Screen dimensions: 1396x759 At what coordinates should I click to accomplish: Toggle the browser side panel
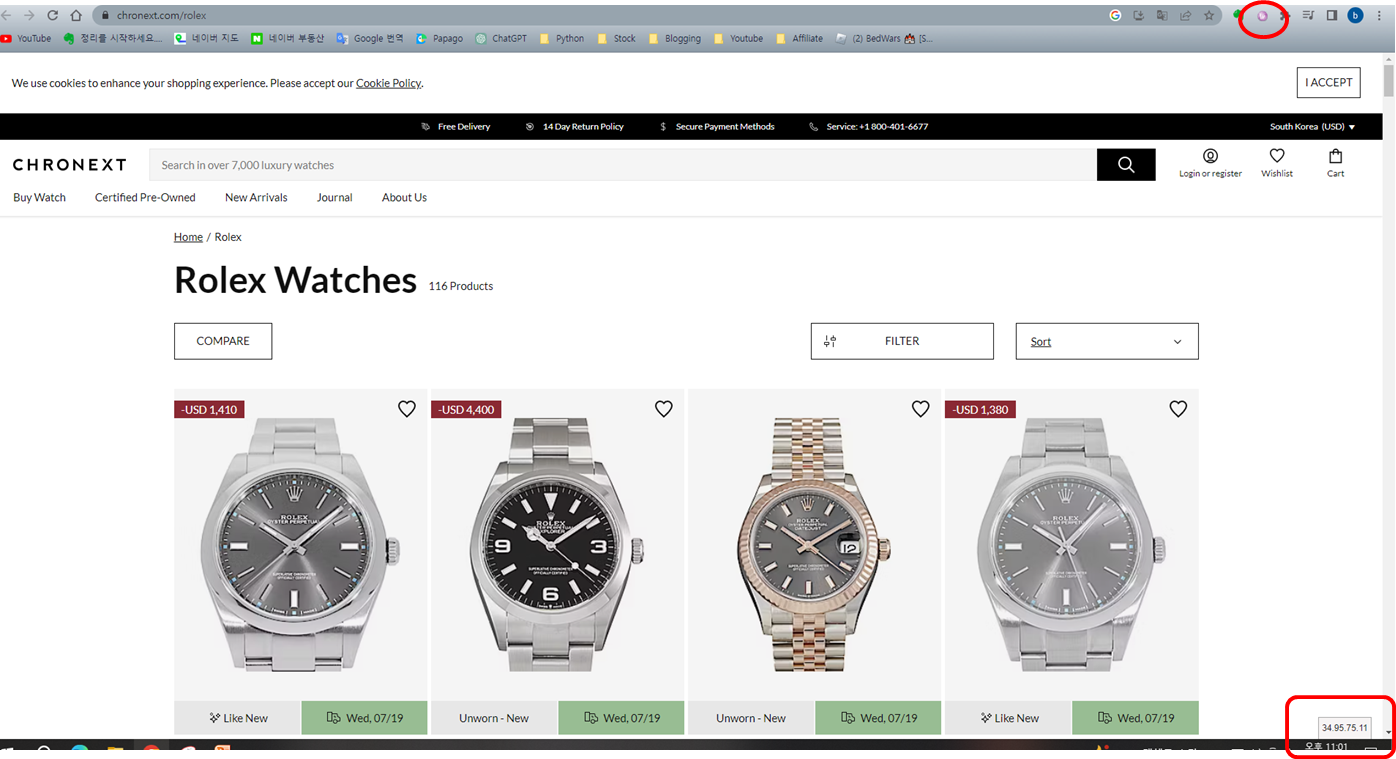1332,16
